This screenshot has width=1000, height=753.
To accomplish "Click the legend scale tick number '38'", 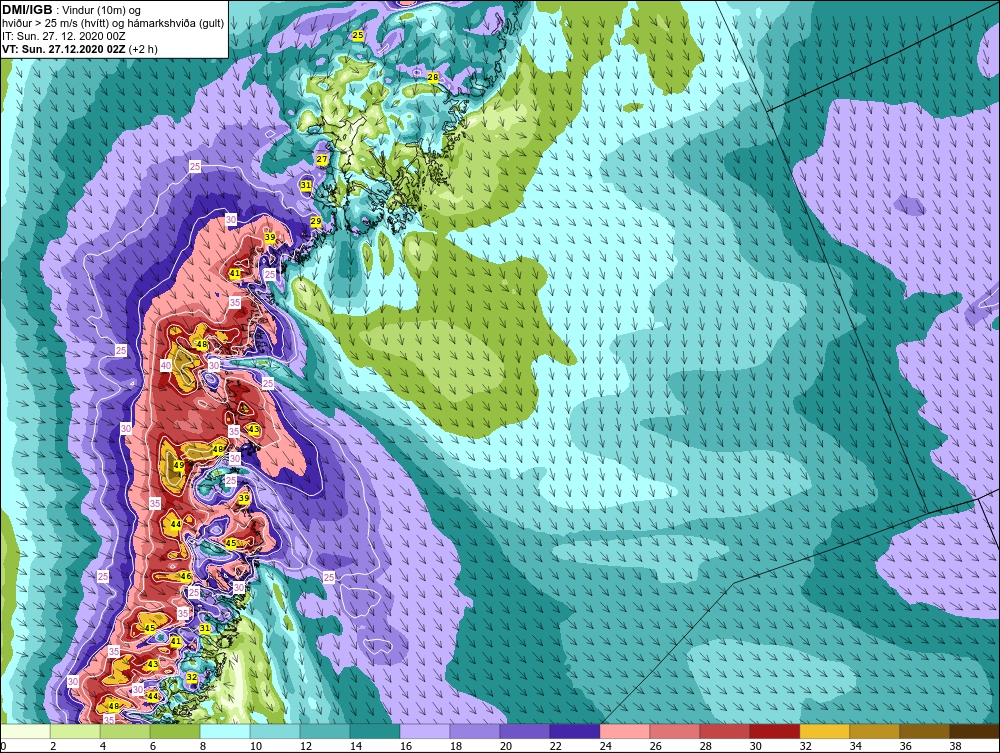I will point(955,746).
